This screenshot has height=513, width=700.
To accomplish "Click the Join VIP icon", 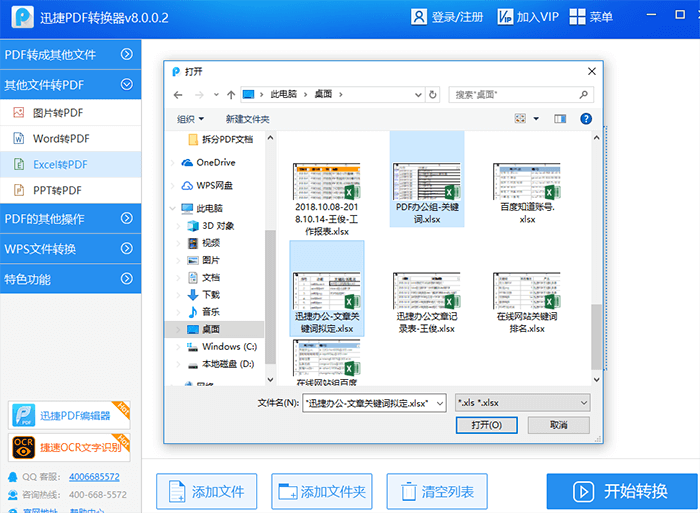I will [x=505, y=17].
